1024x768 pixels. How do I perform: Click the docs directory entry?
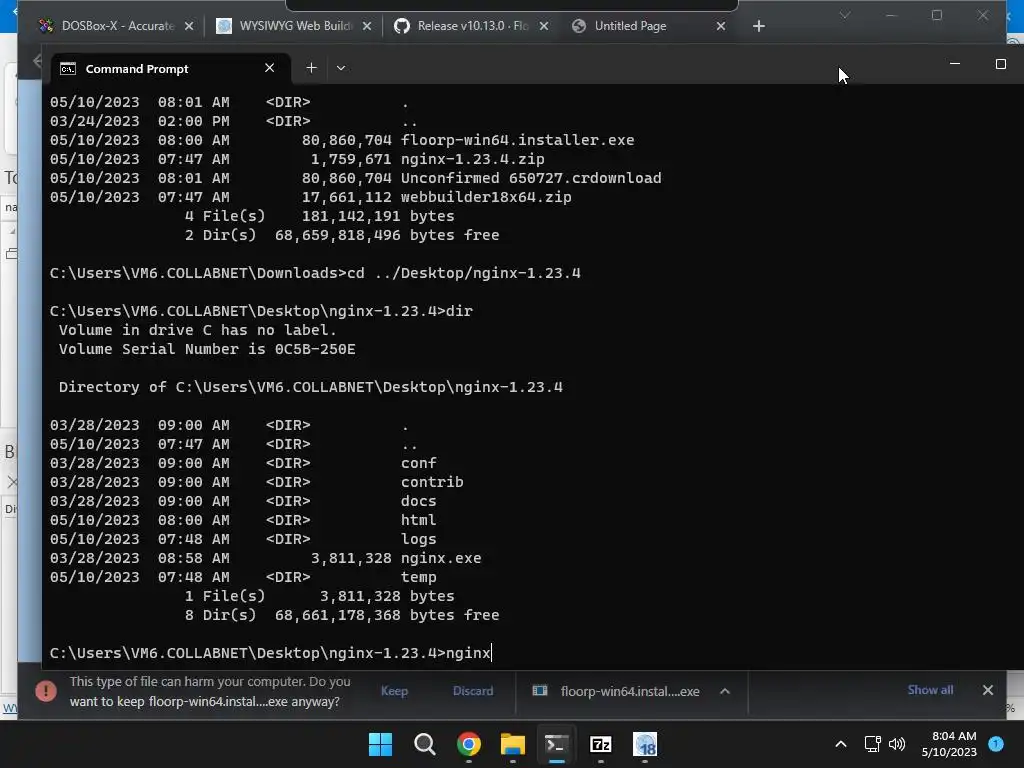pos(419,501)
